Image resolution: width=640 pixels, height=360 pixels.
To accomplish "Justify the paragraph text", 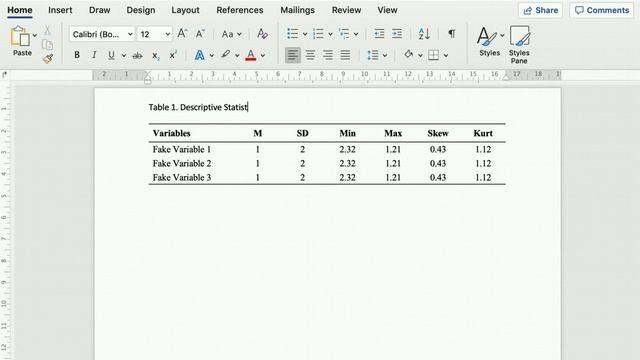I will pos(345,55).
